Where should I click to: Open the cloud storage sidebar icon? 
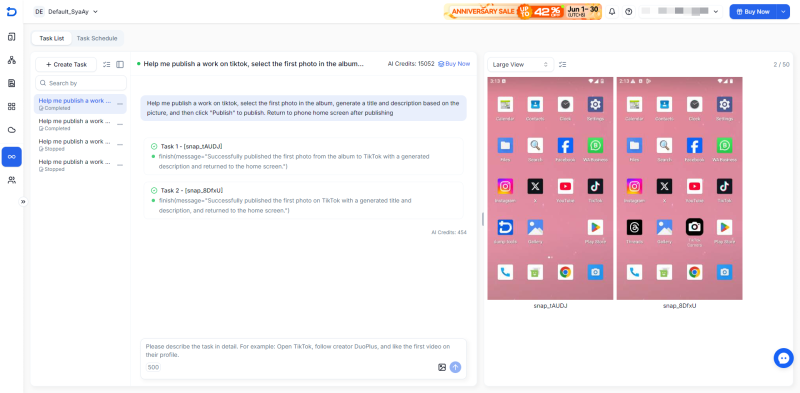11,130
